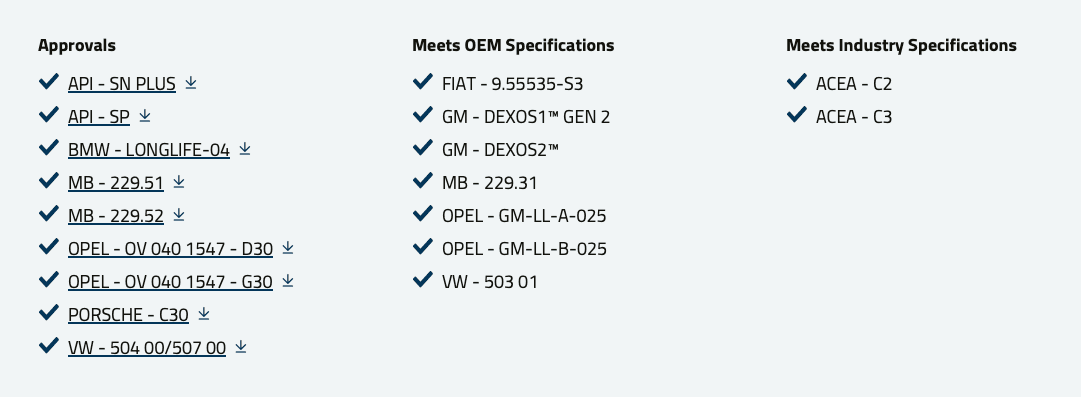Screen dimensions: 1081x397
Task: Download icon for OPEL - OV 040 1547 - D30
Action: (288, 248)
